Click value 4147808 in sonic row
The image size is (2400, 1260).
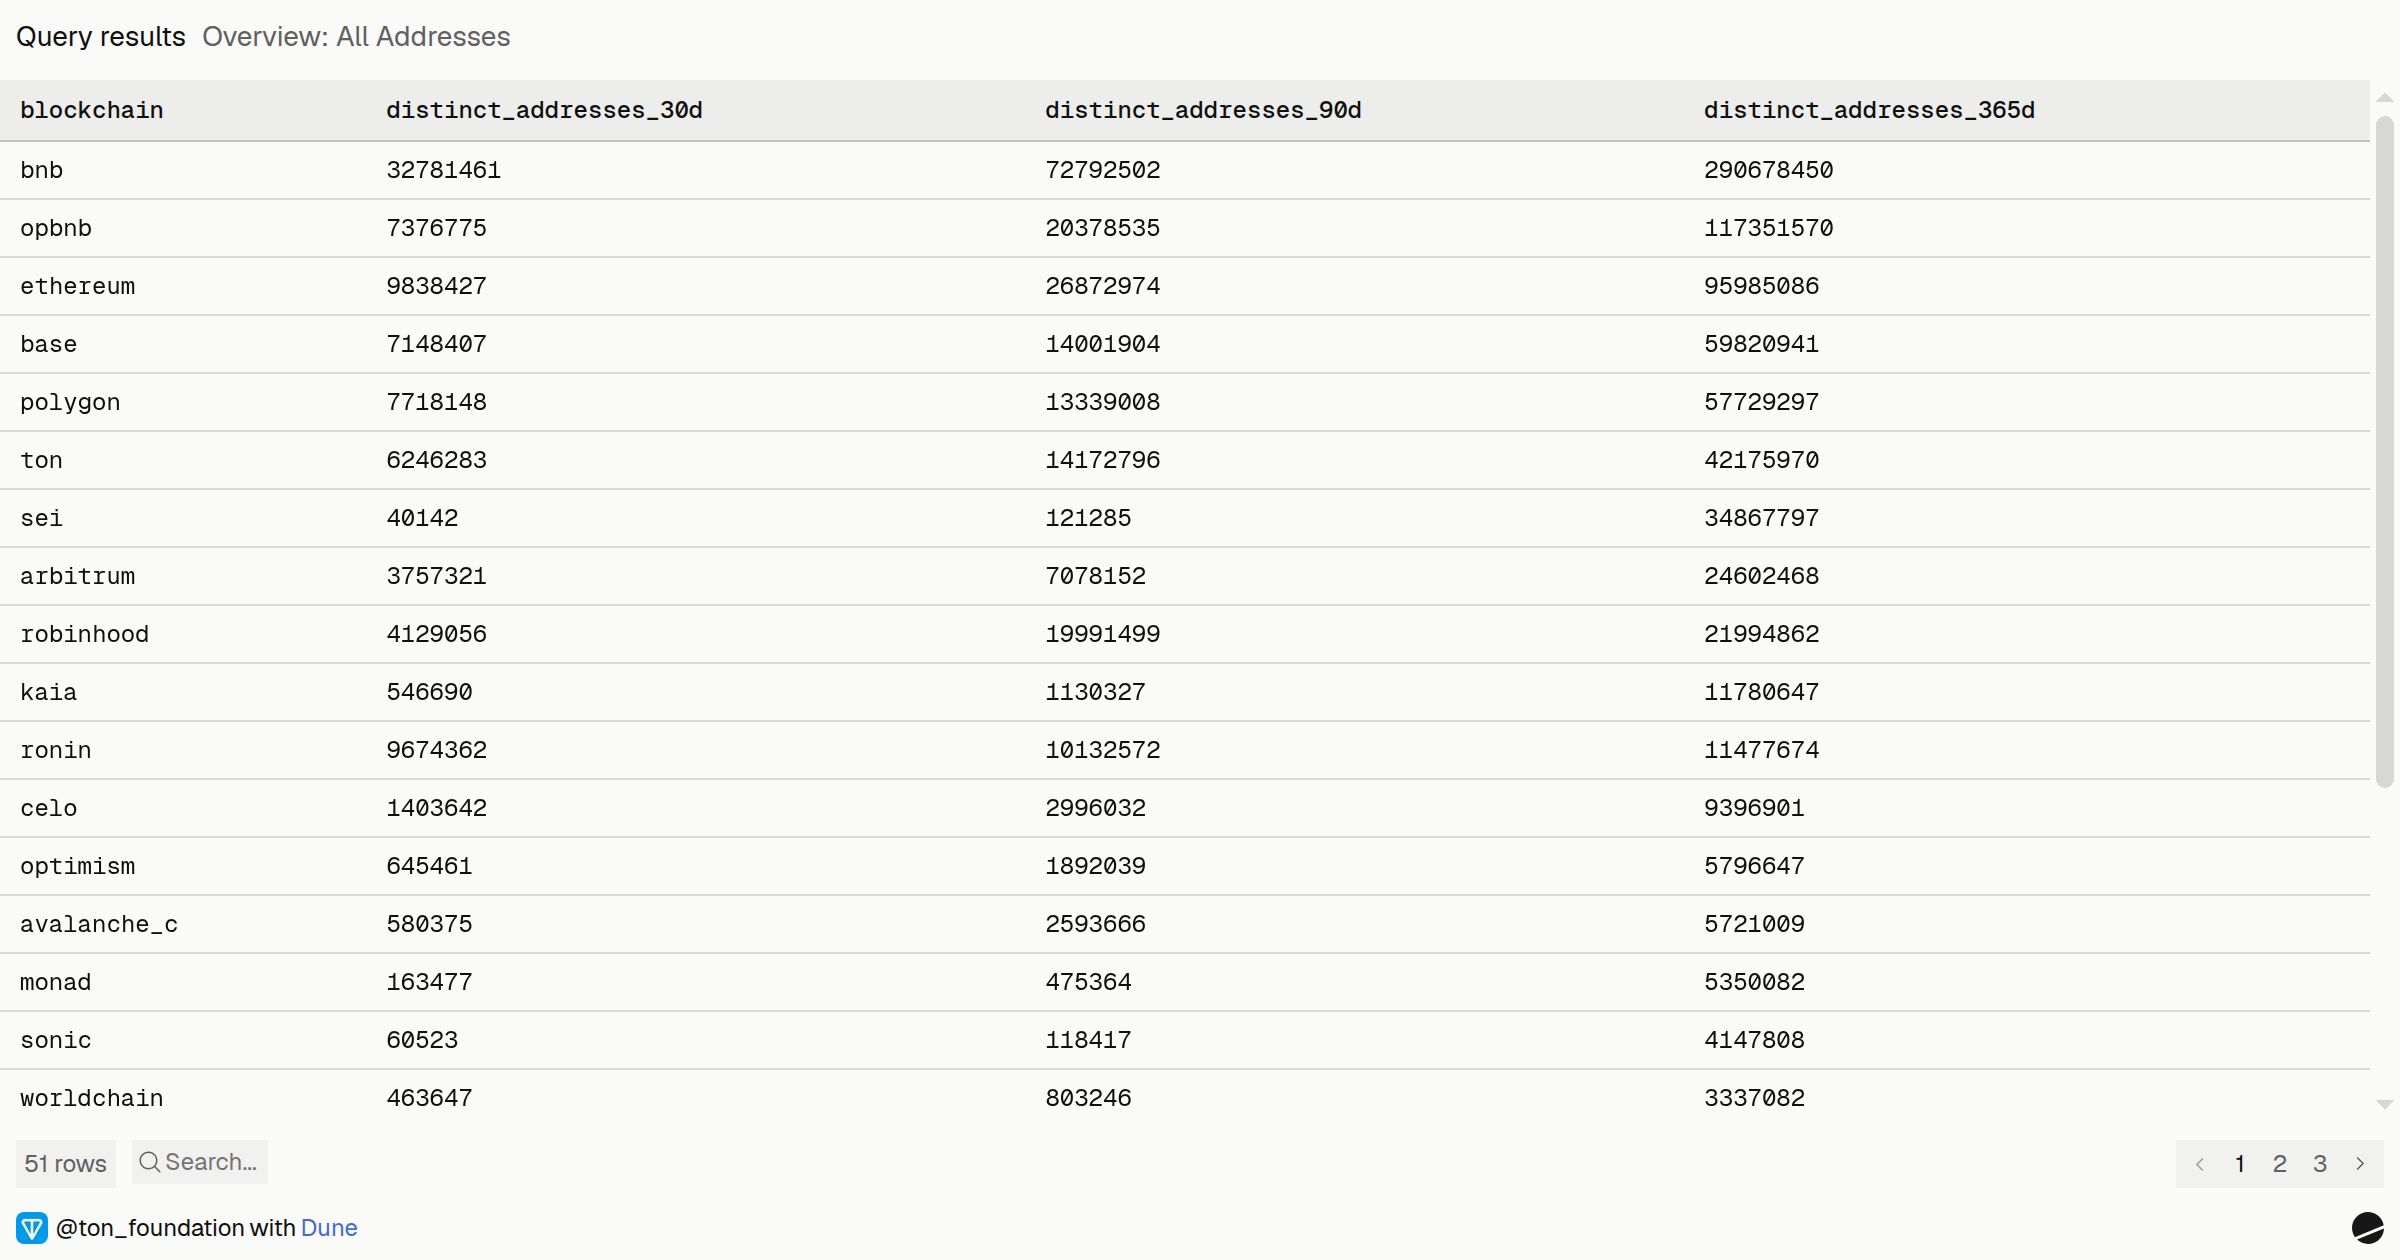tap(1754, 1040)
